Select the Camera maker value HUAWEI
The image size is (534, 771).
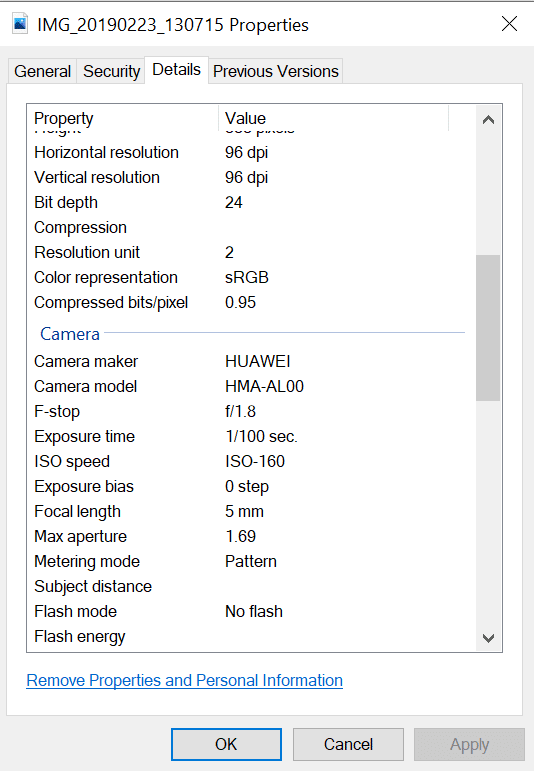tap(258, 361)
